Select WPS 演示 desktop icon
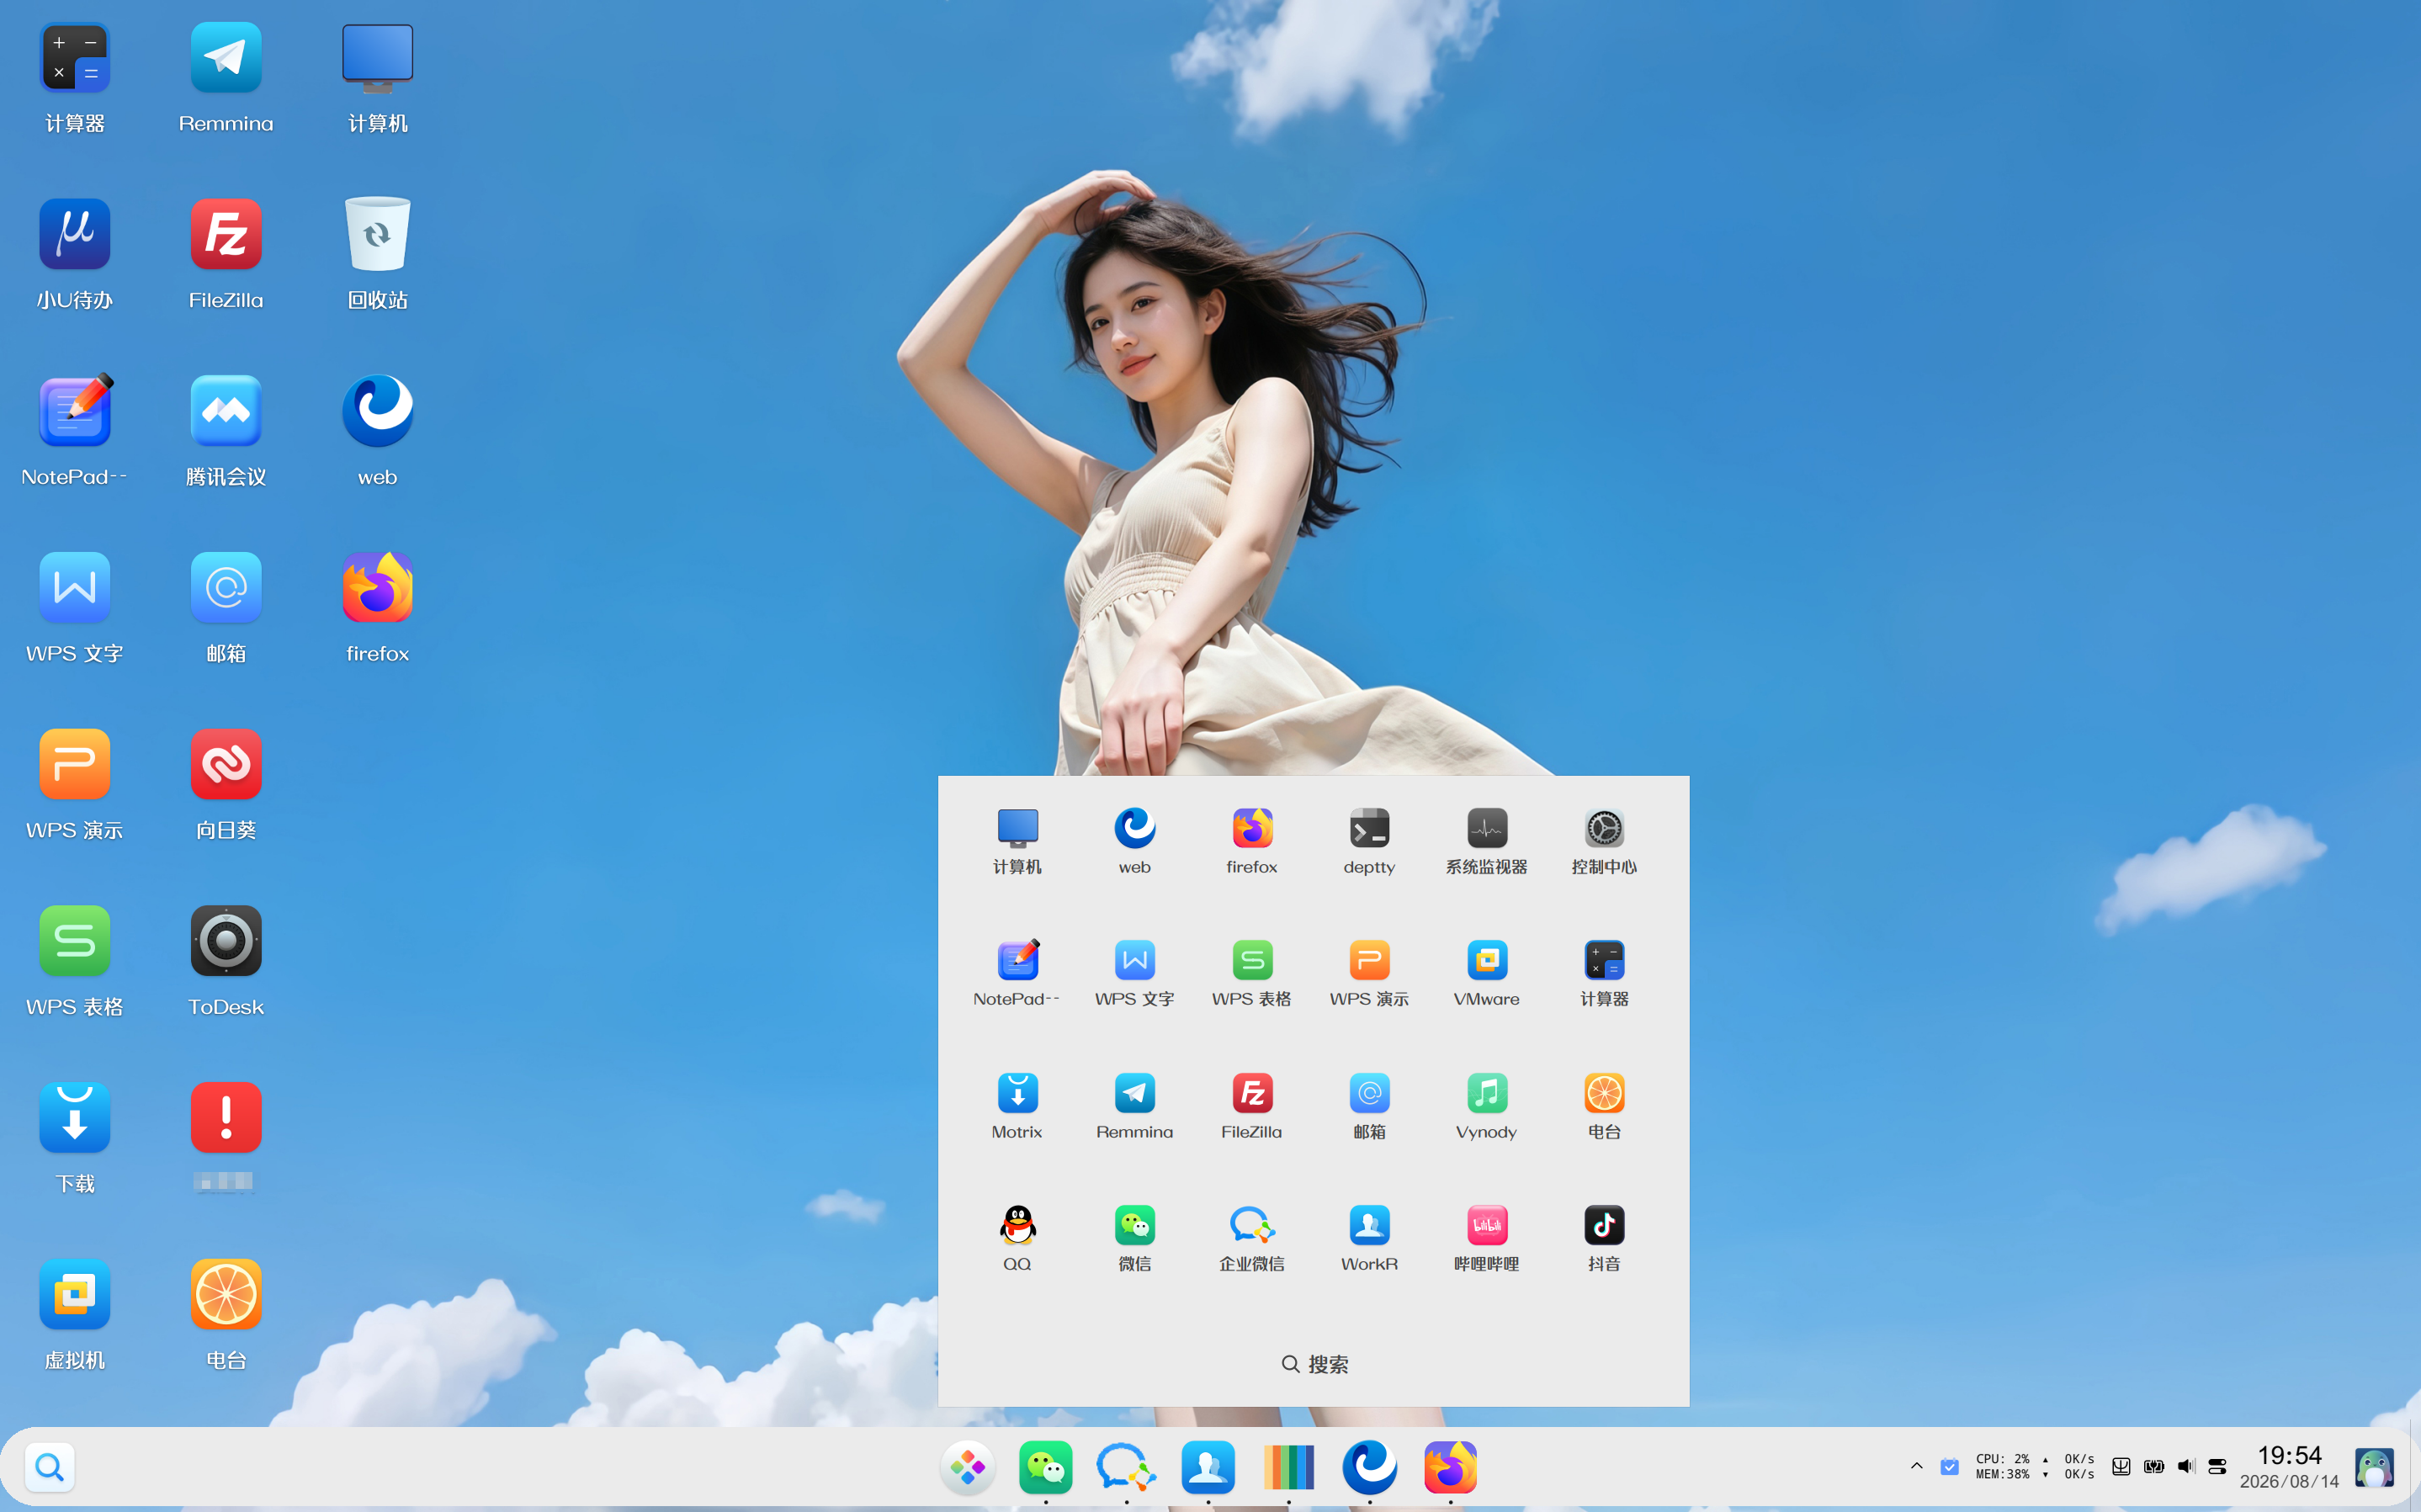 [74, 785]
